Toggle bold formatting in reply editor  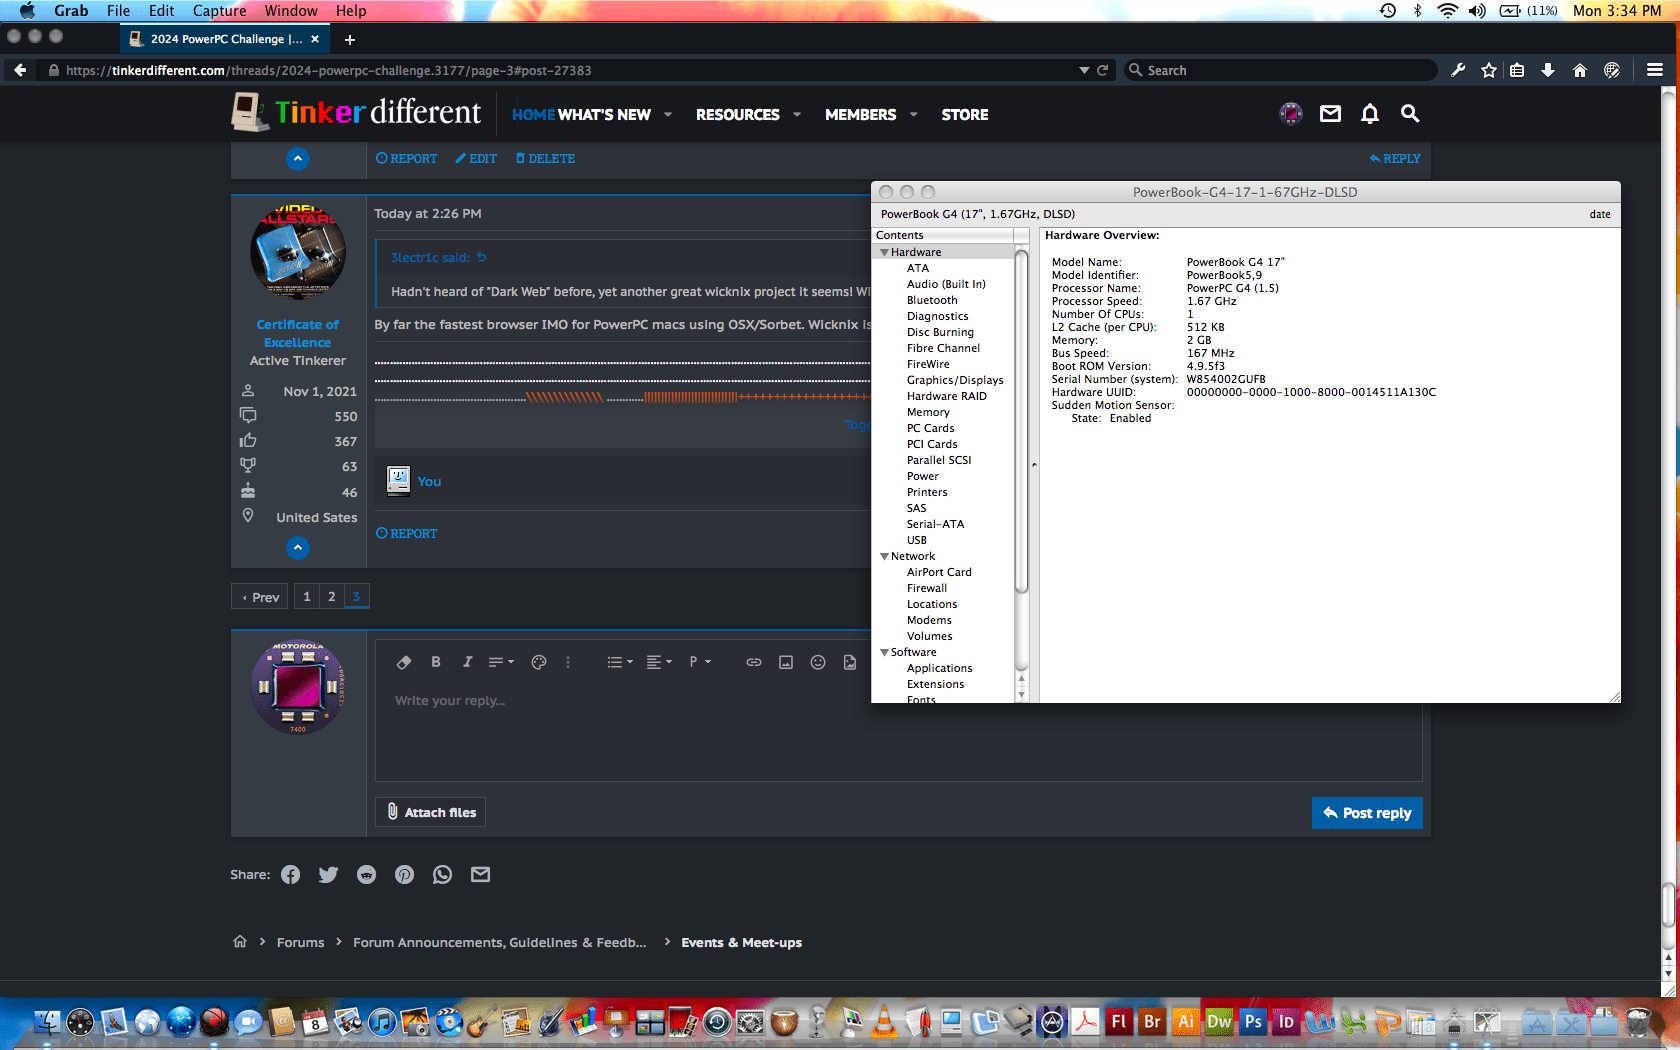click(436, 662)
